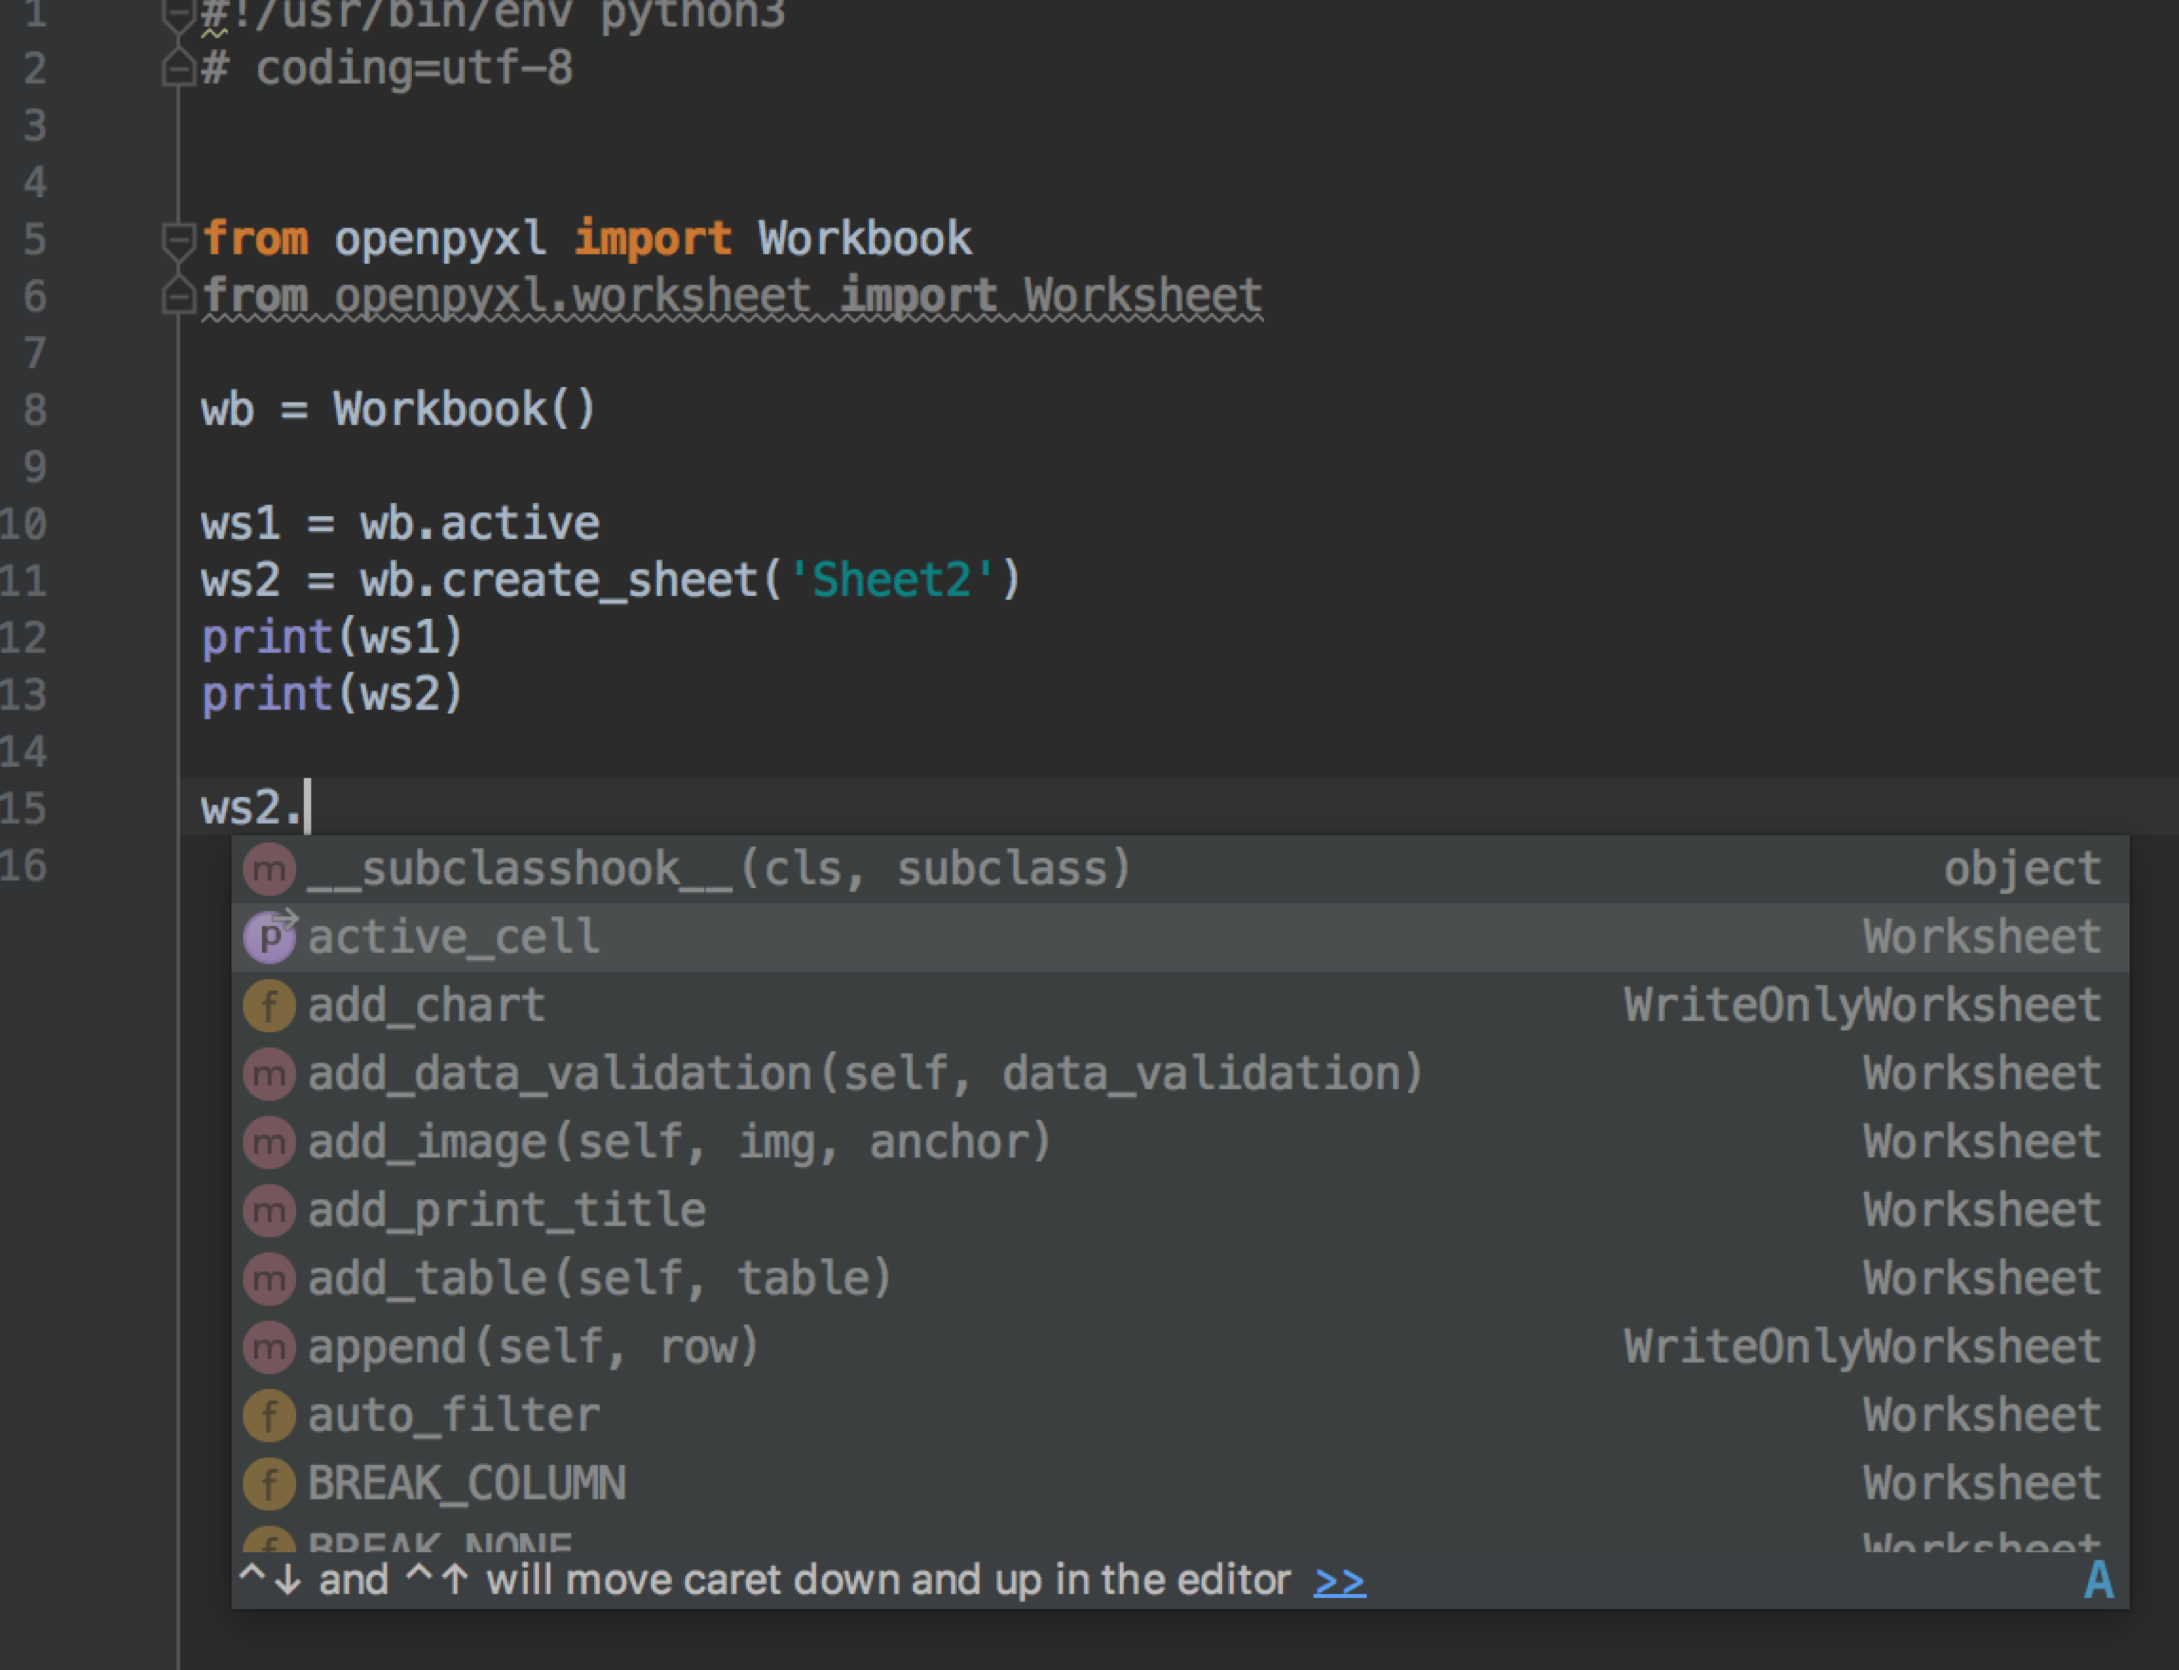
Task: Place caret in 'Sheet2' string literal
Action: 891,580
